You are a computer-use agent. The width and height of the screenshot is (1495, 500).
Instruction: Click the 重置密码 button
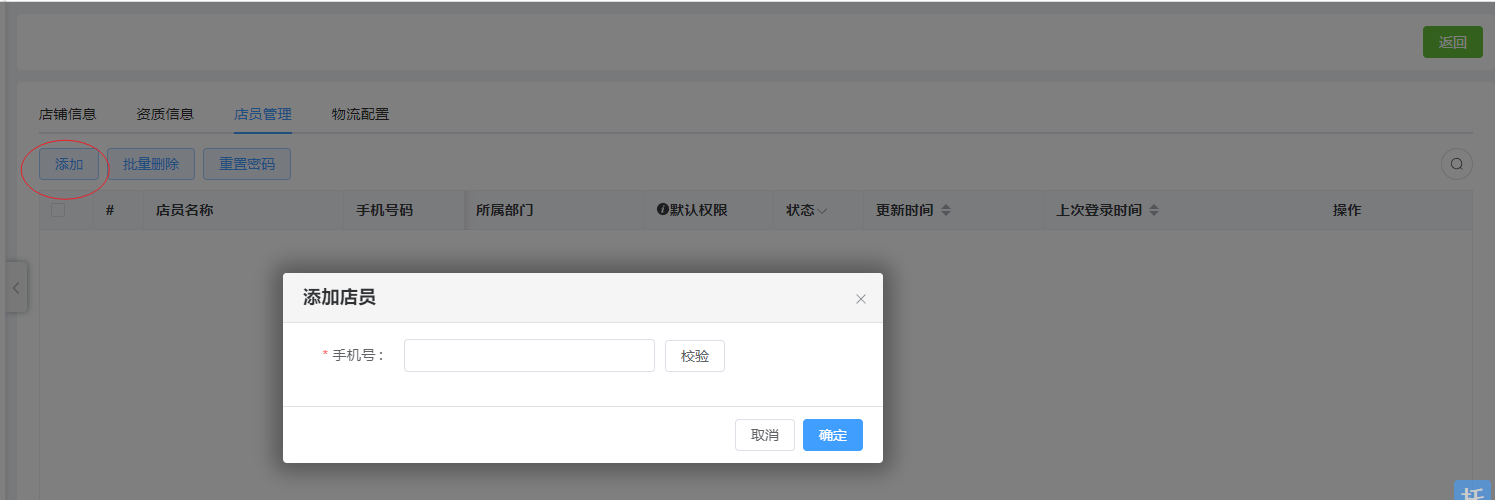(x=247, y=164)
